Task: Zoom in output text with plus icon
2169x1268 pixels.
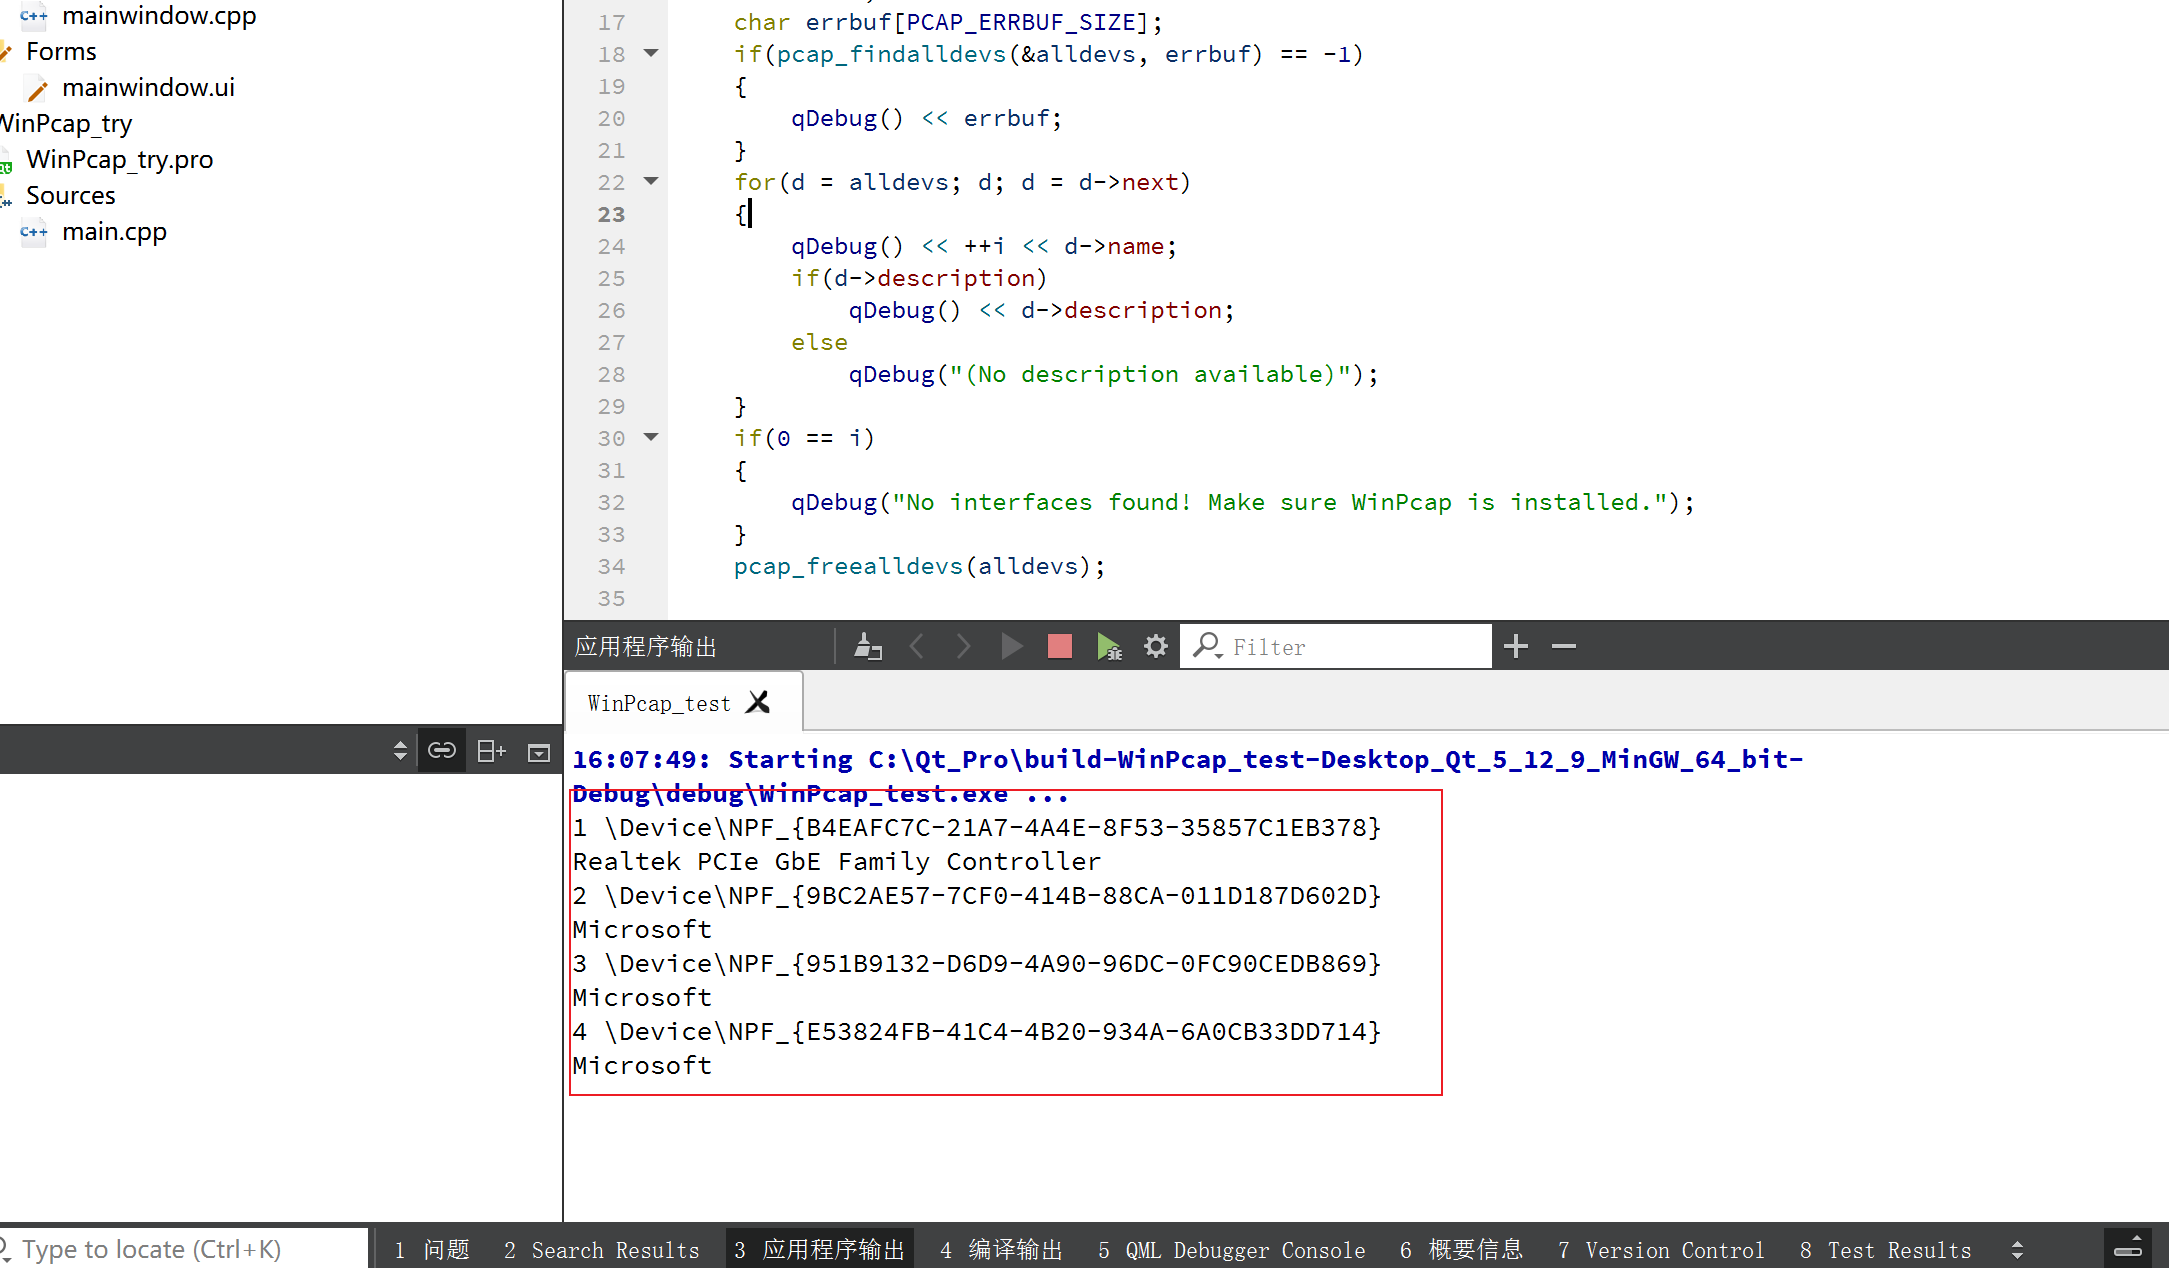Action: [1515, 646]
